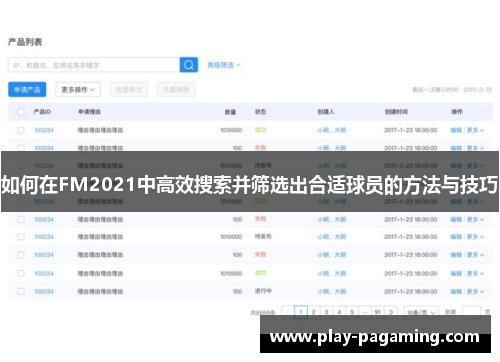Expand 更多 in the 进行中 row
This screenshot has width=500, height=362.
[475, 291]
